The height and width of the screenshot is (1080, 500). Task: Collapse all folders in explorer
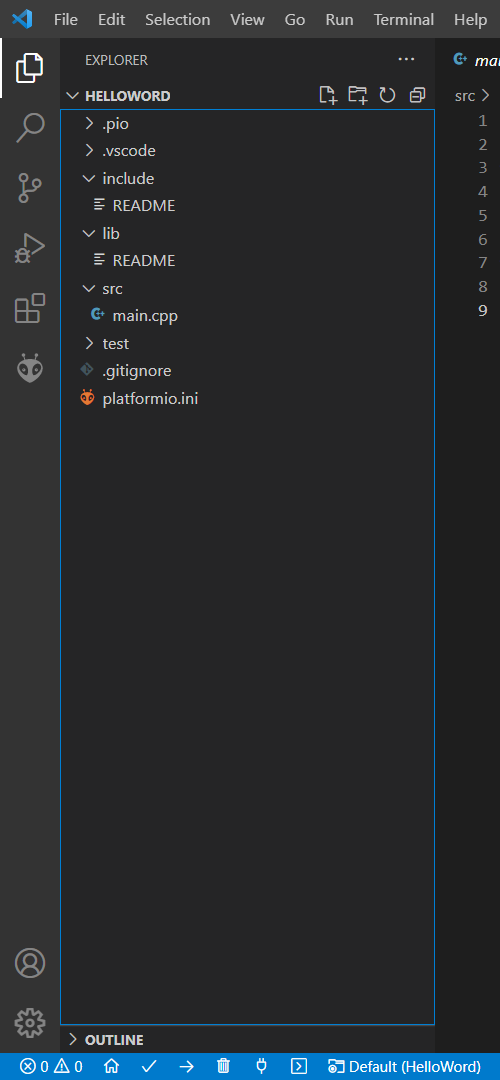tap(417, 95)
